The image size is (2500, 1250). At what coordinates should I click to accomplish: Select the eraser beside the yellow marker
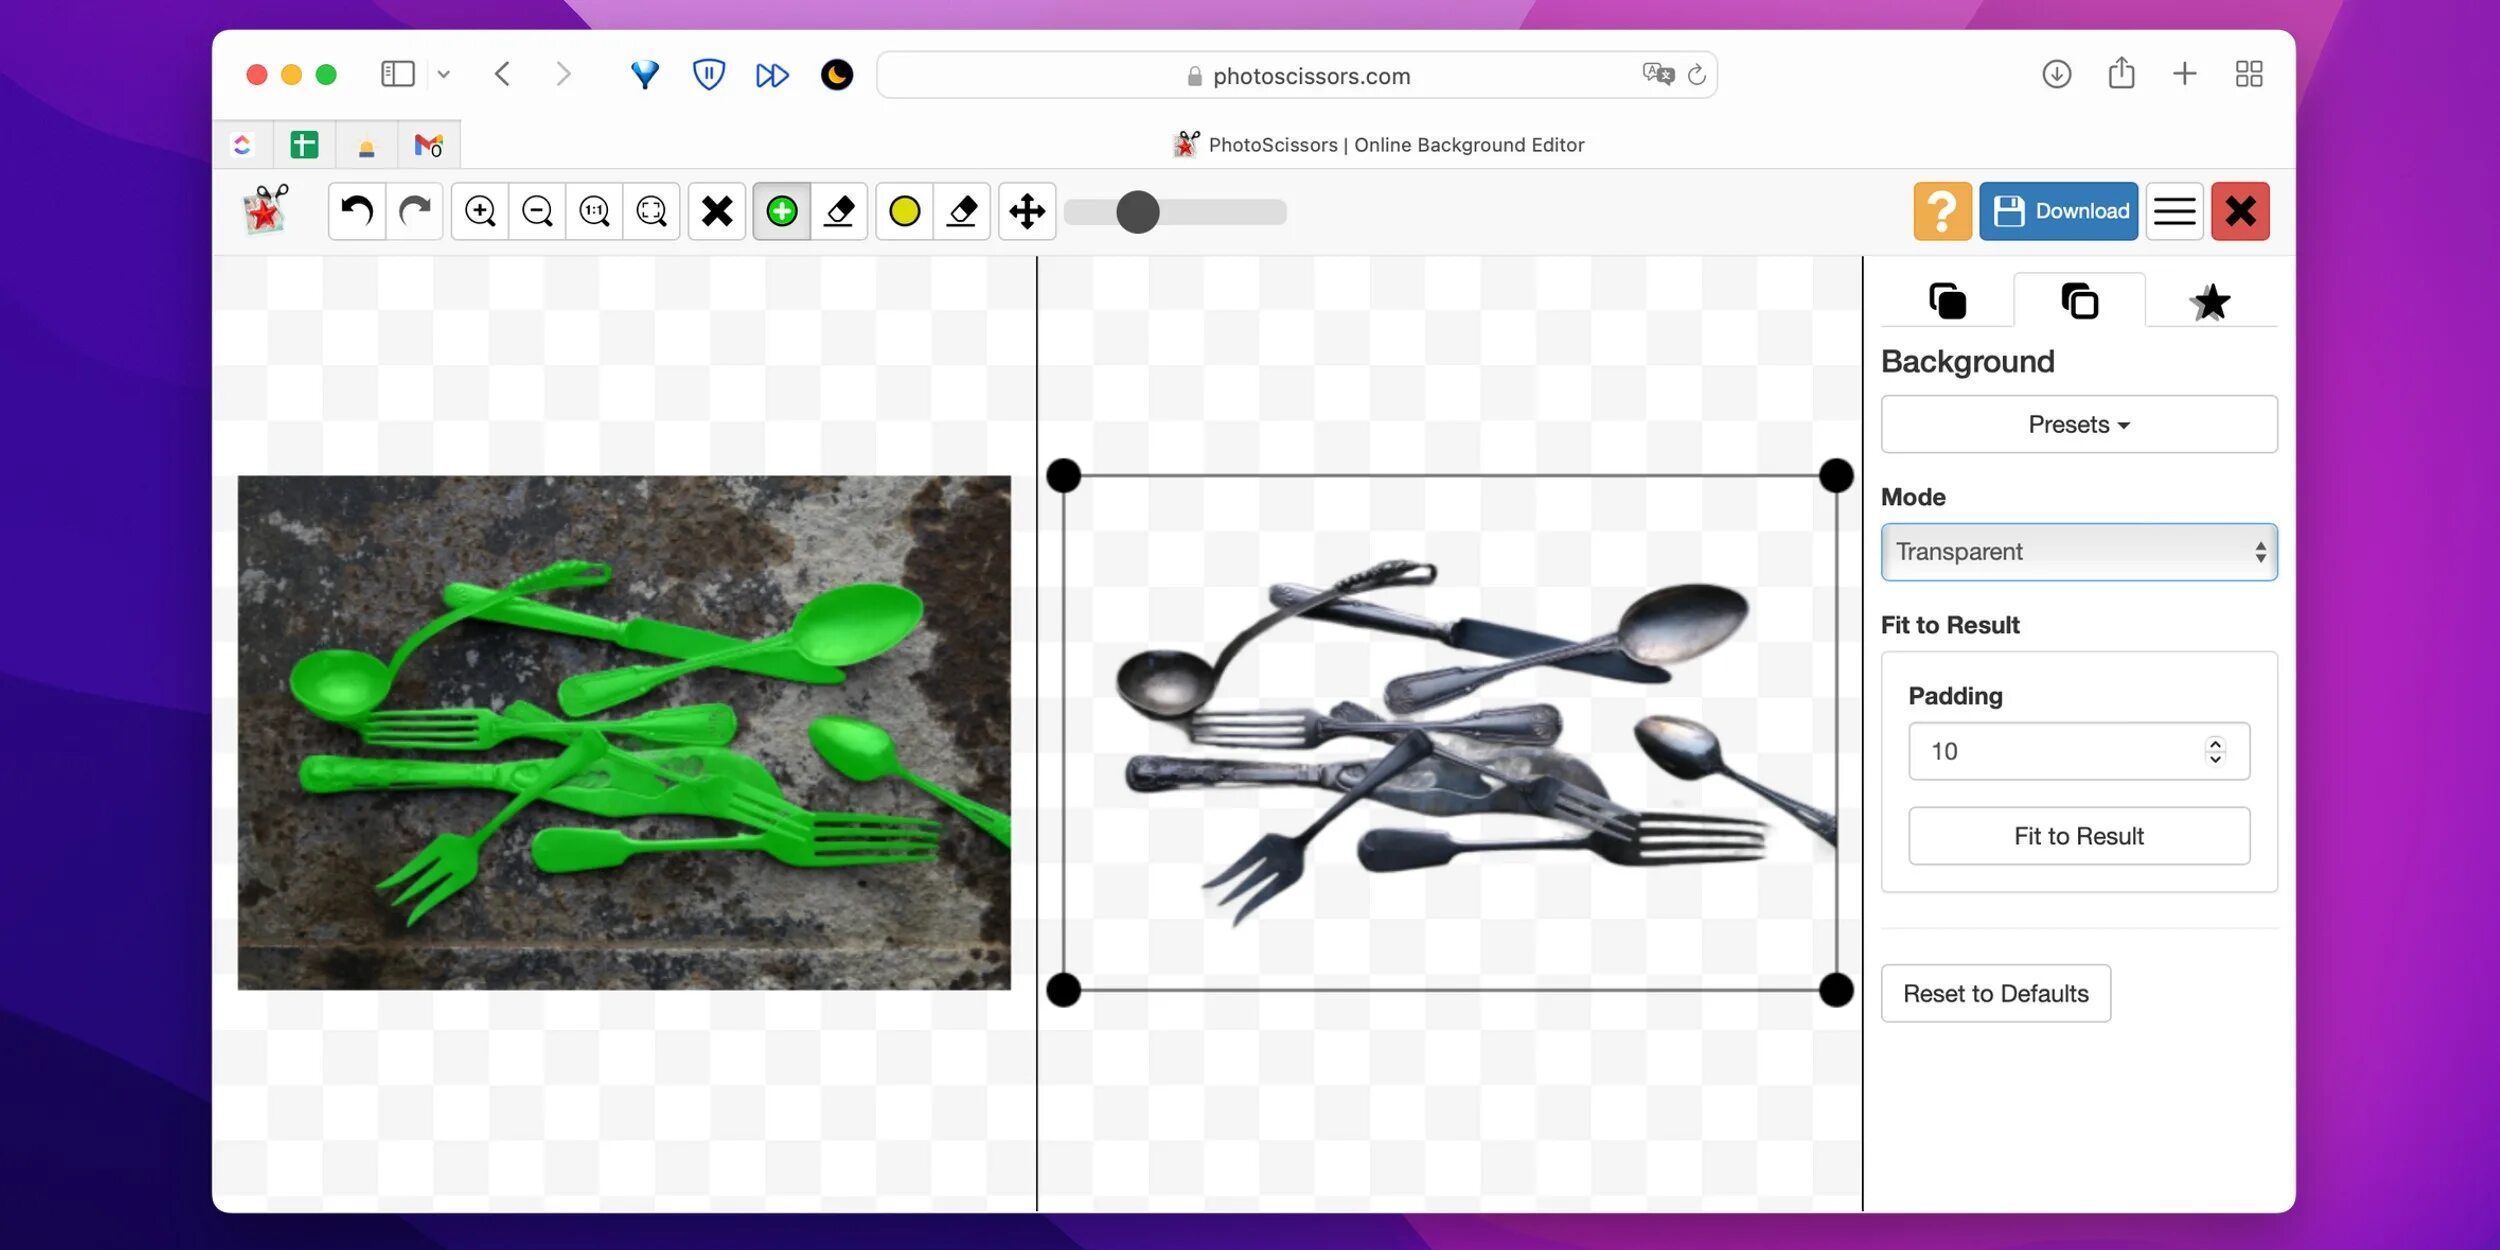point(962,211)
